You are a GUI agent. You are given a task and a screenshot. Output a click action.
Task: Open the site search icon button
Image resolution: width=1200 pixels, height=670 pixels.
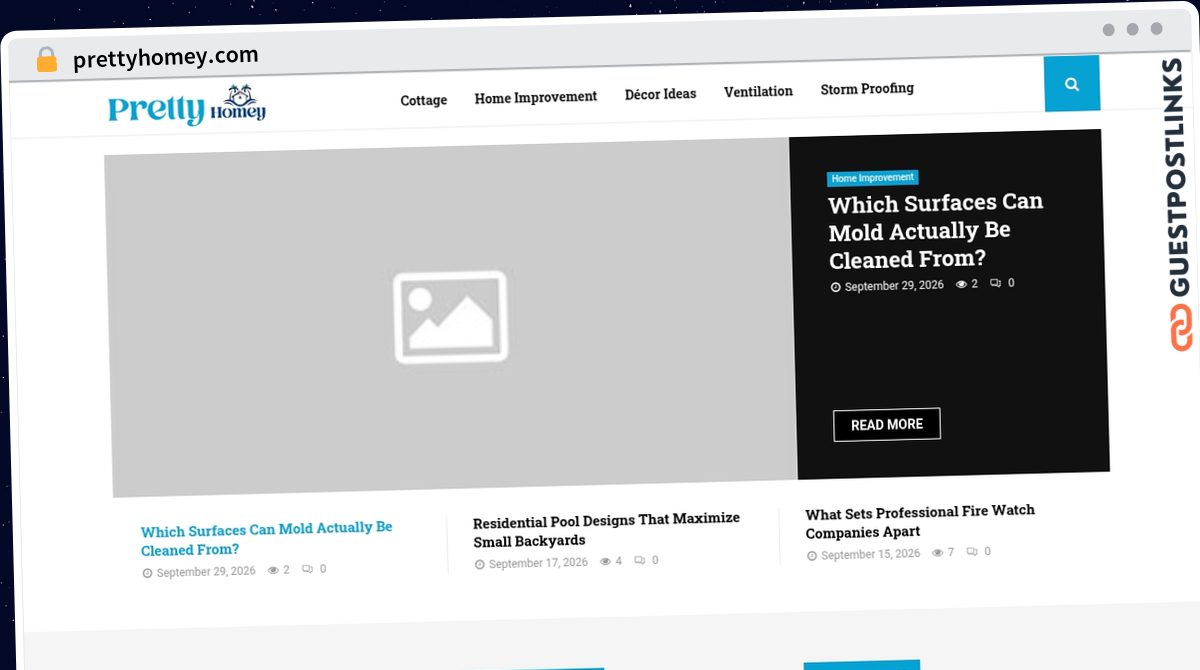click(x=1072, y=84)
